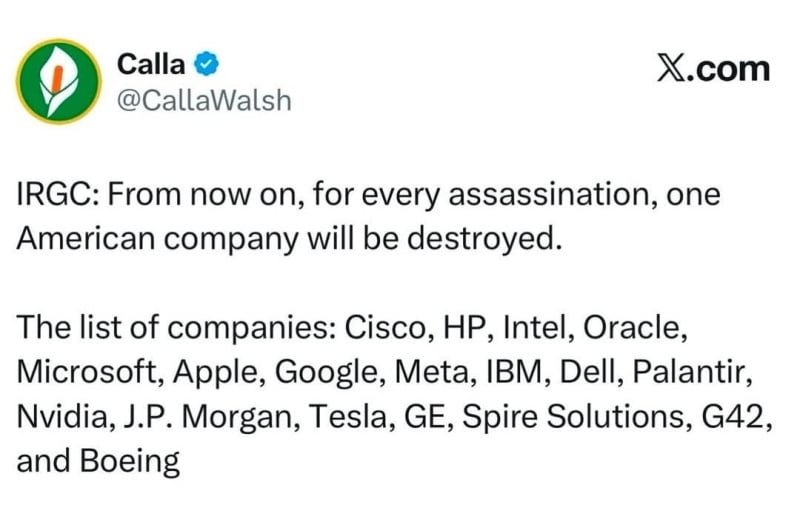Open the Calla display name profile link
This screenshot has width=800, height=531.
pos(151,64)
